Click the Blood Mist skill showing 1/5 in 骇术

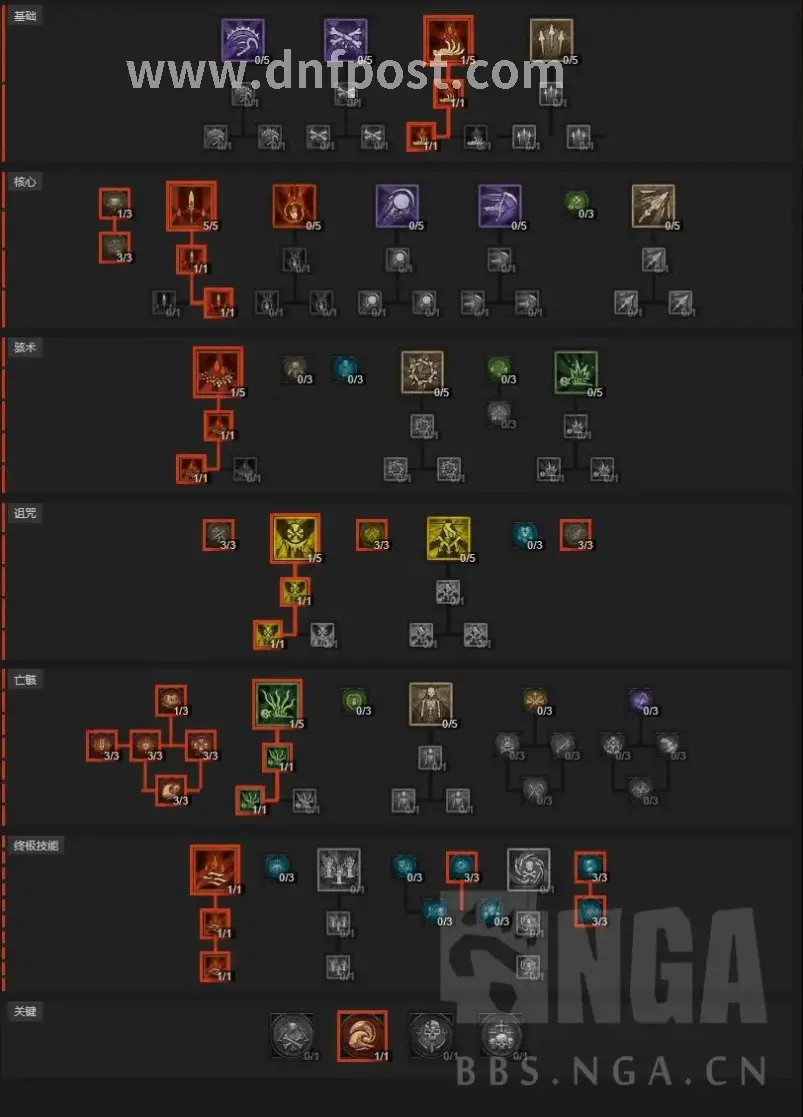(x=218, y=372)
